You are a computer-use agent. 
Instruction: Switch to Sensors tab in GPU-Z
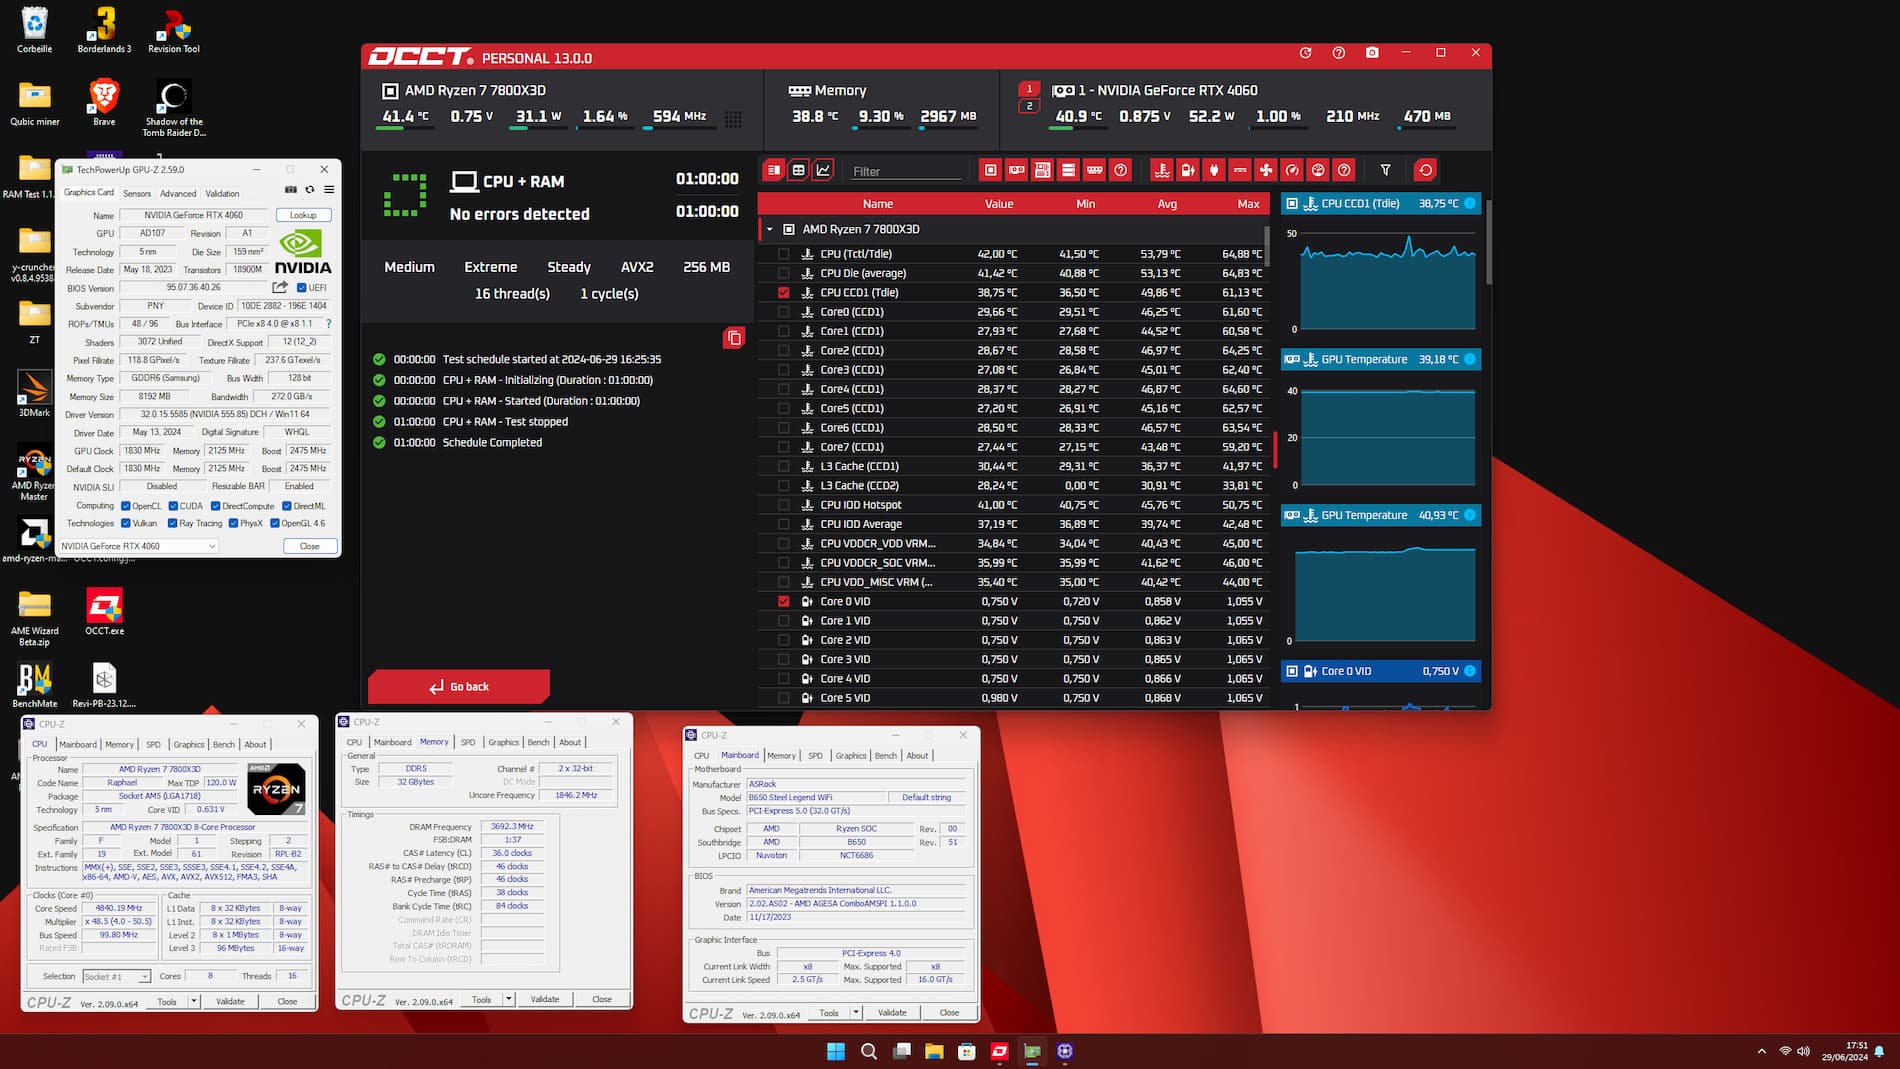click(x=137, y=193)
